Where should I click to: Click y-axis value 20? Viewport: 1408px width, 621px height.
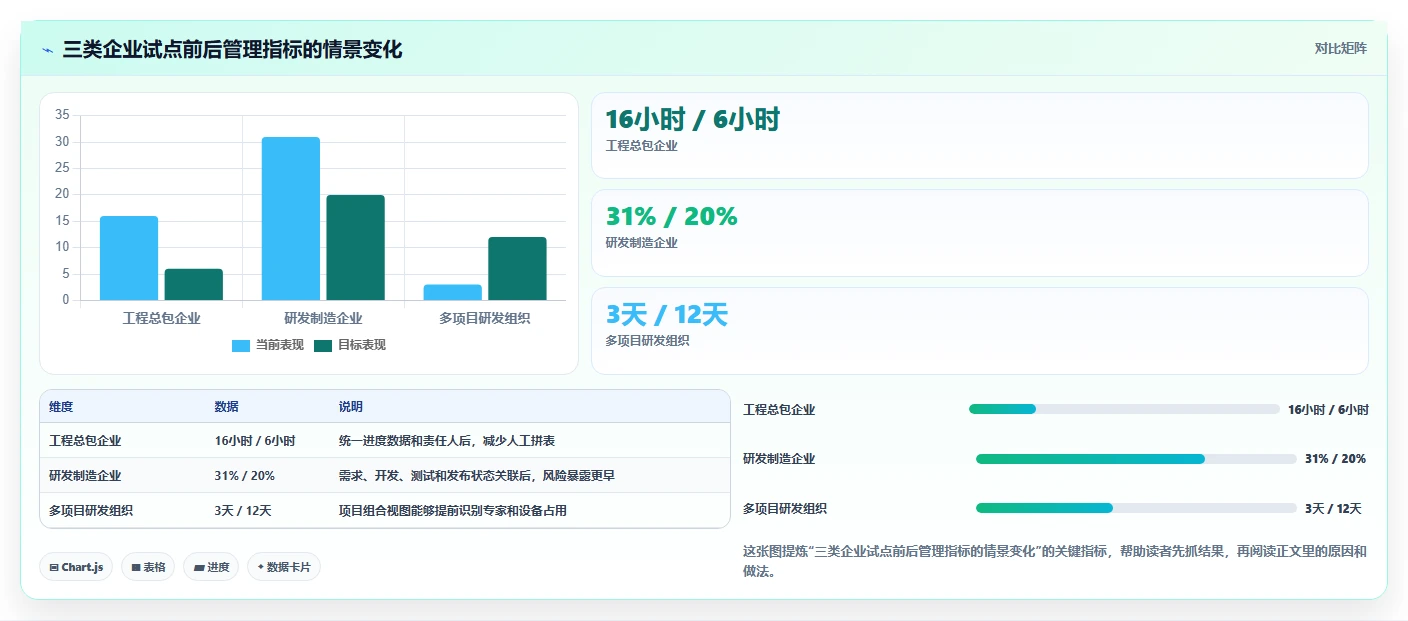pyautogui.click(x=62, y=194)
